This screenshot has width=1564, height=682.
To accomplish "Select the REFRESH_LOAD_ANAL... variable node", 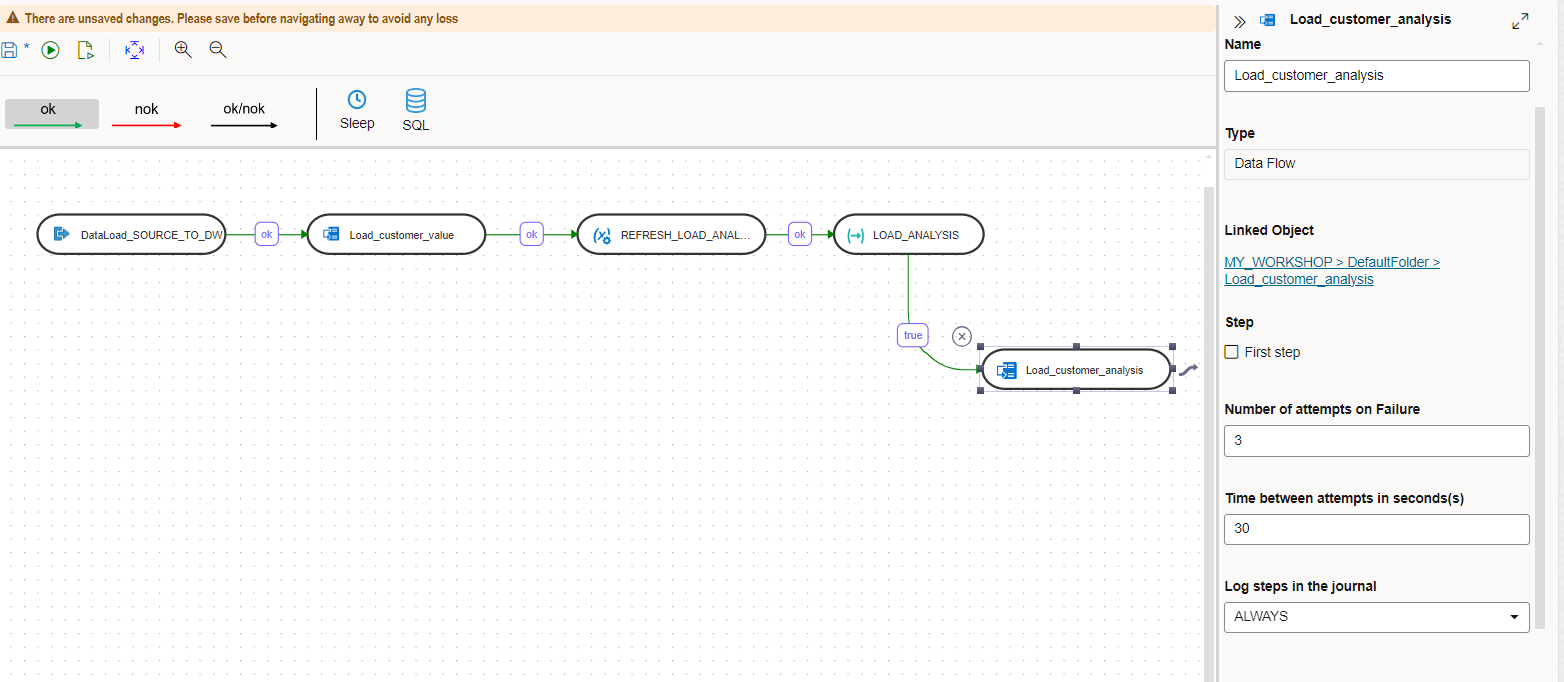I will tap(672, 235).
